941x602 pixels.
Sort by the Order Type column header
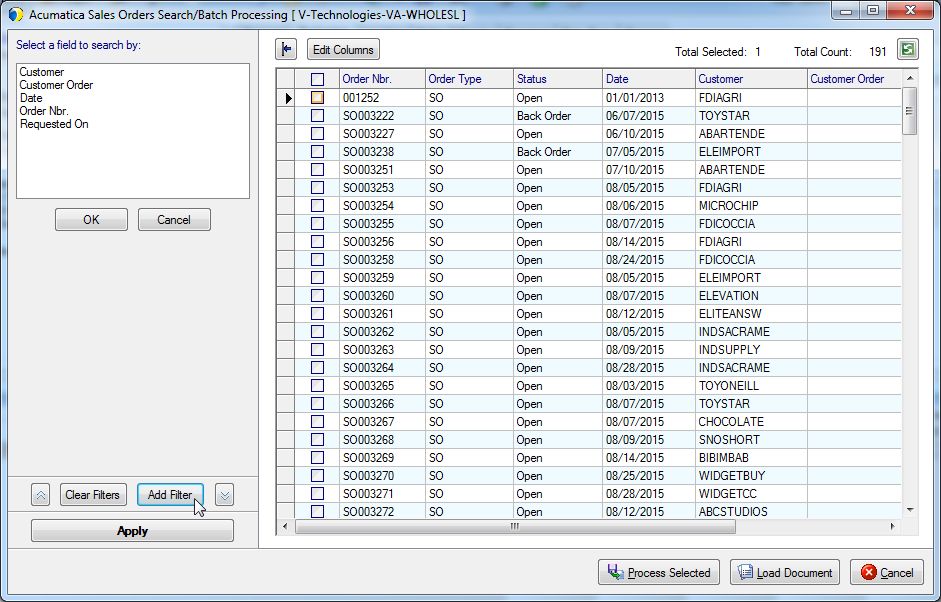click(x=469, y=79)
